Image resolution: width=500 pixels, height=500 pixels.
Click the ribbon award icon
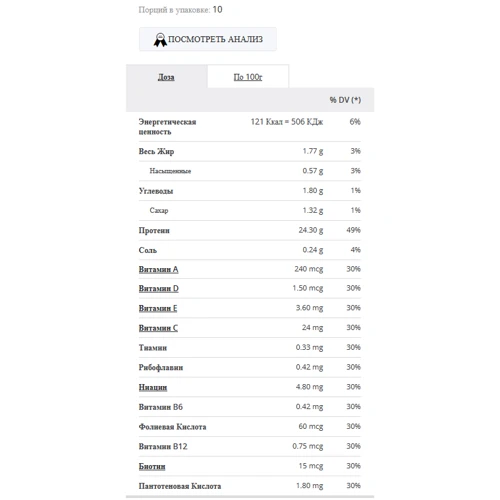point(160,40)
